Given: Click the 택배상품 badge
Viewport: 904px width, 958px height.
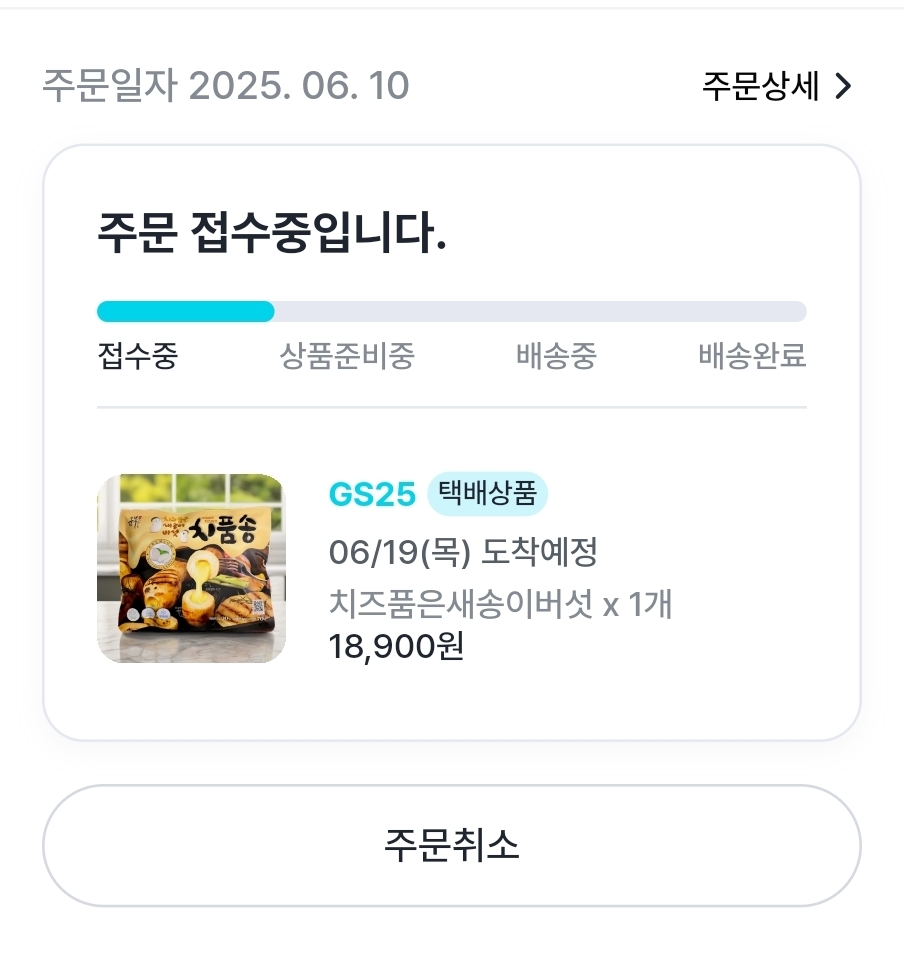Looking at the screenshot, I should point(487,493).
